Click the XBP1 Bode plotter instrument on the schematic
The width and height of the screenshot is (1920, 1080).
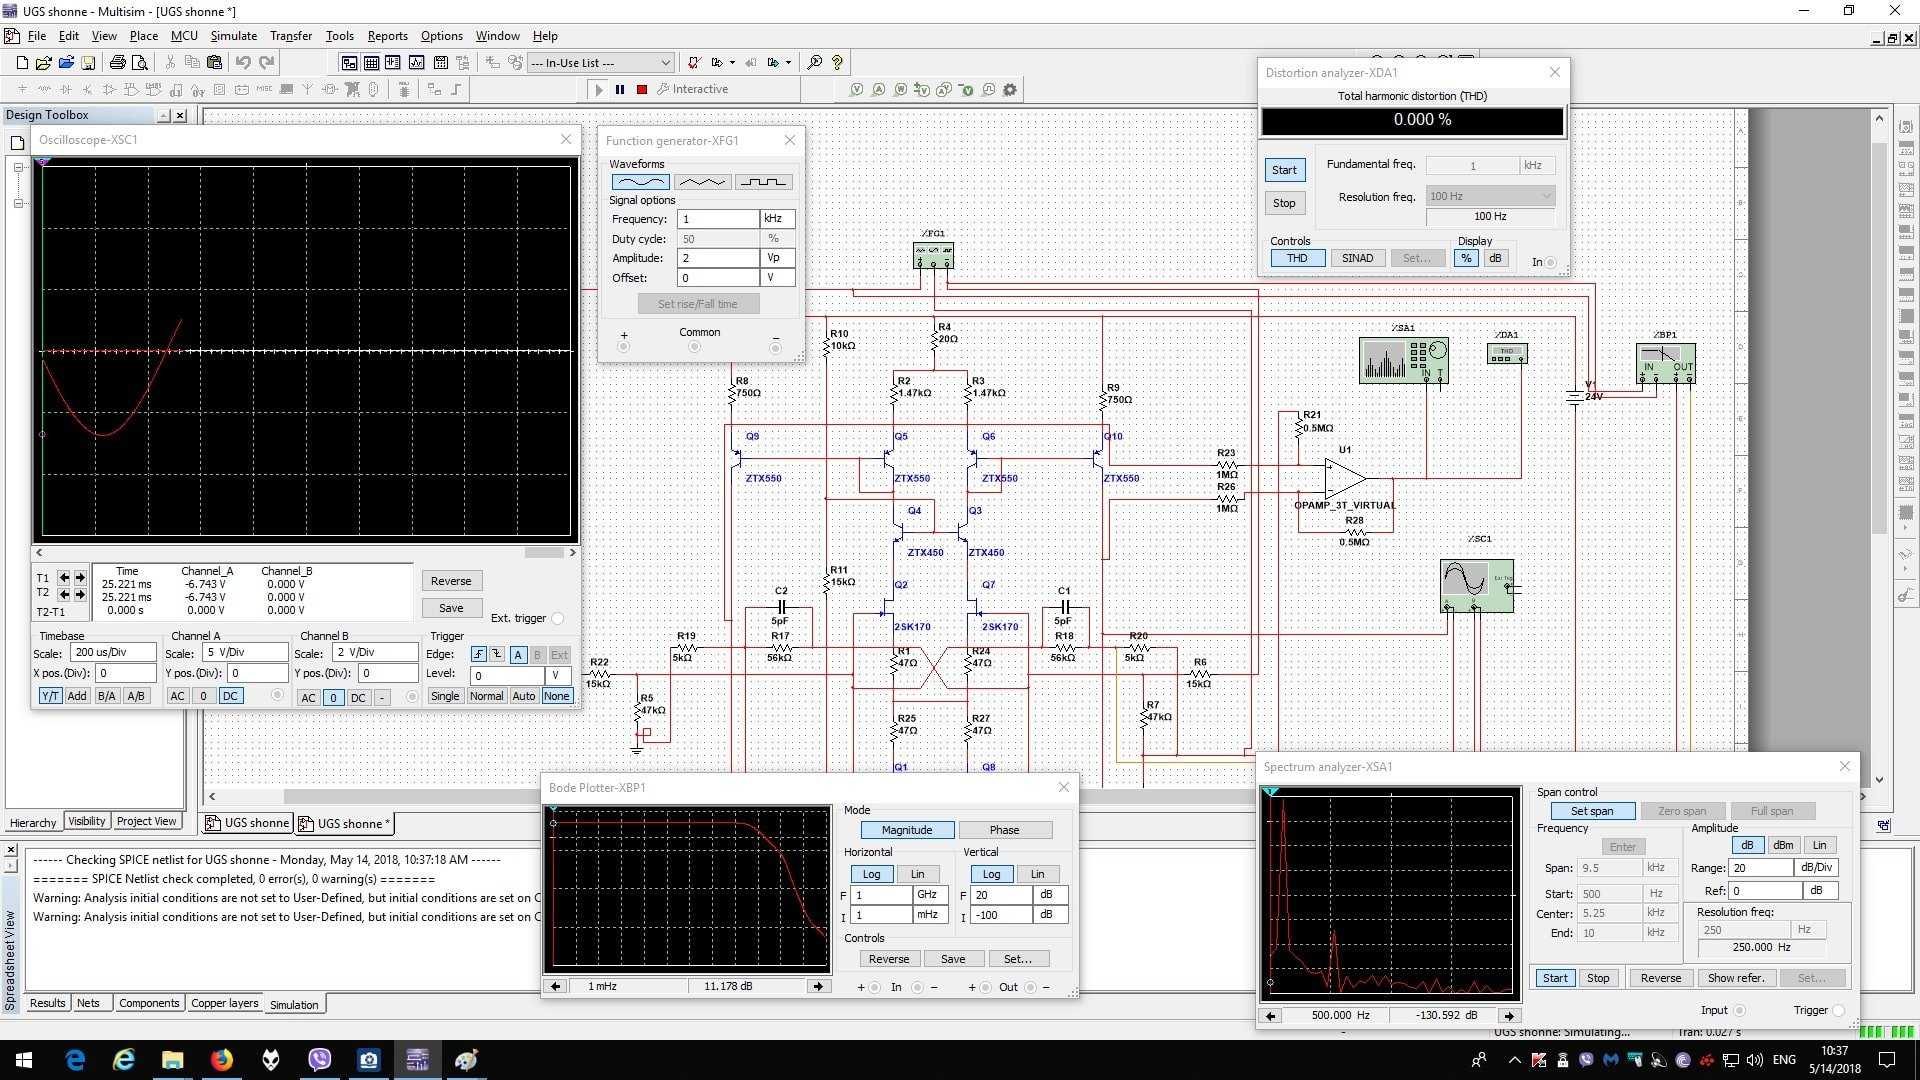[x=1665, y=363]
